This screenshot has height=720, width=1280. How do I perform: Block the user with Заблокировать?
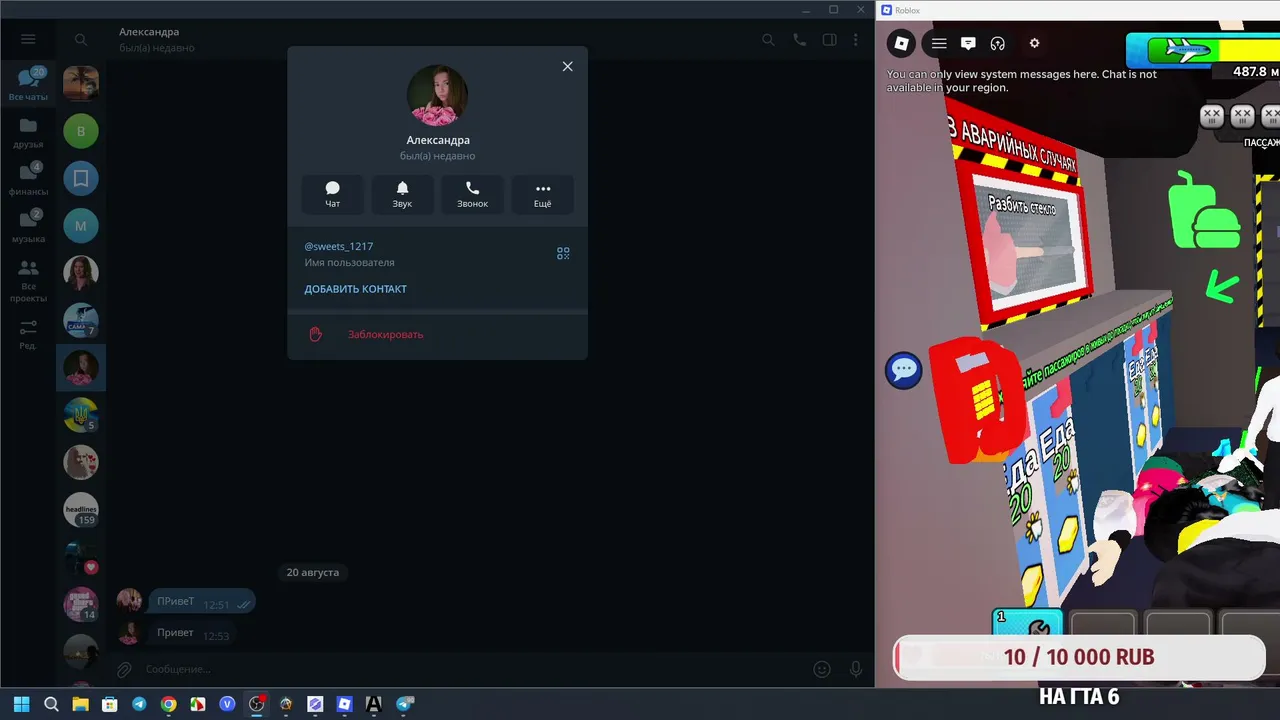tap(386, 334)
